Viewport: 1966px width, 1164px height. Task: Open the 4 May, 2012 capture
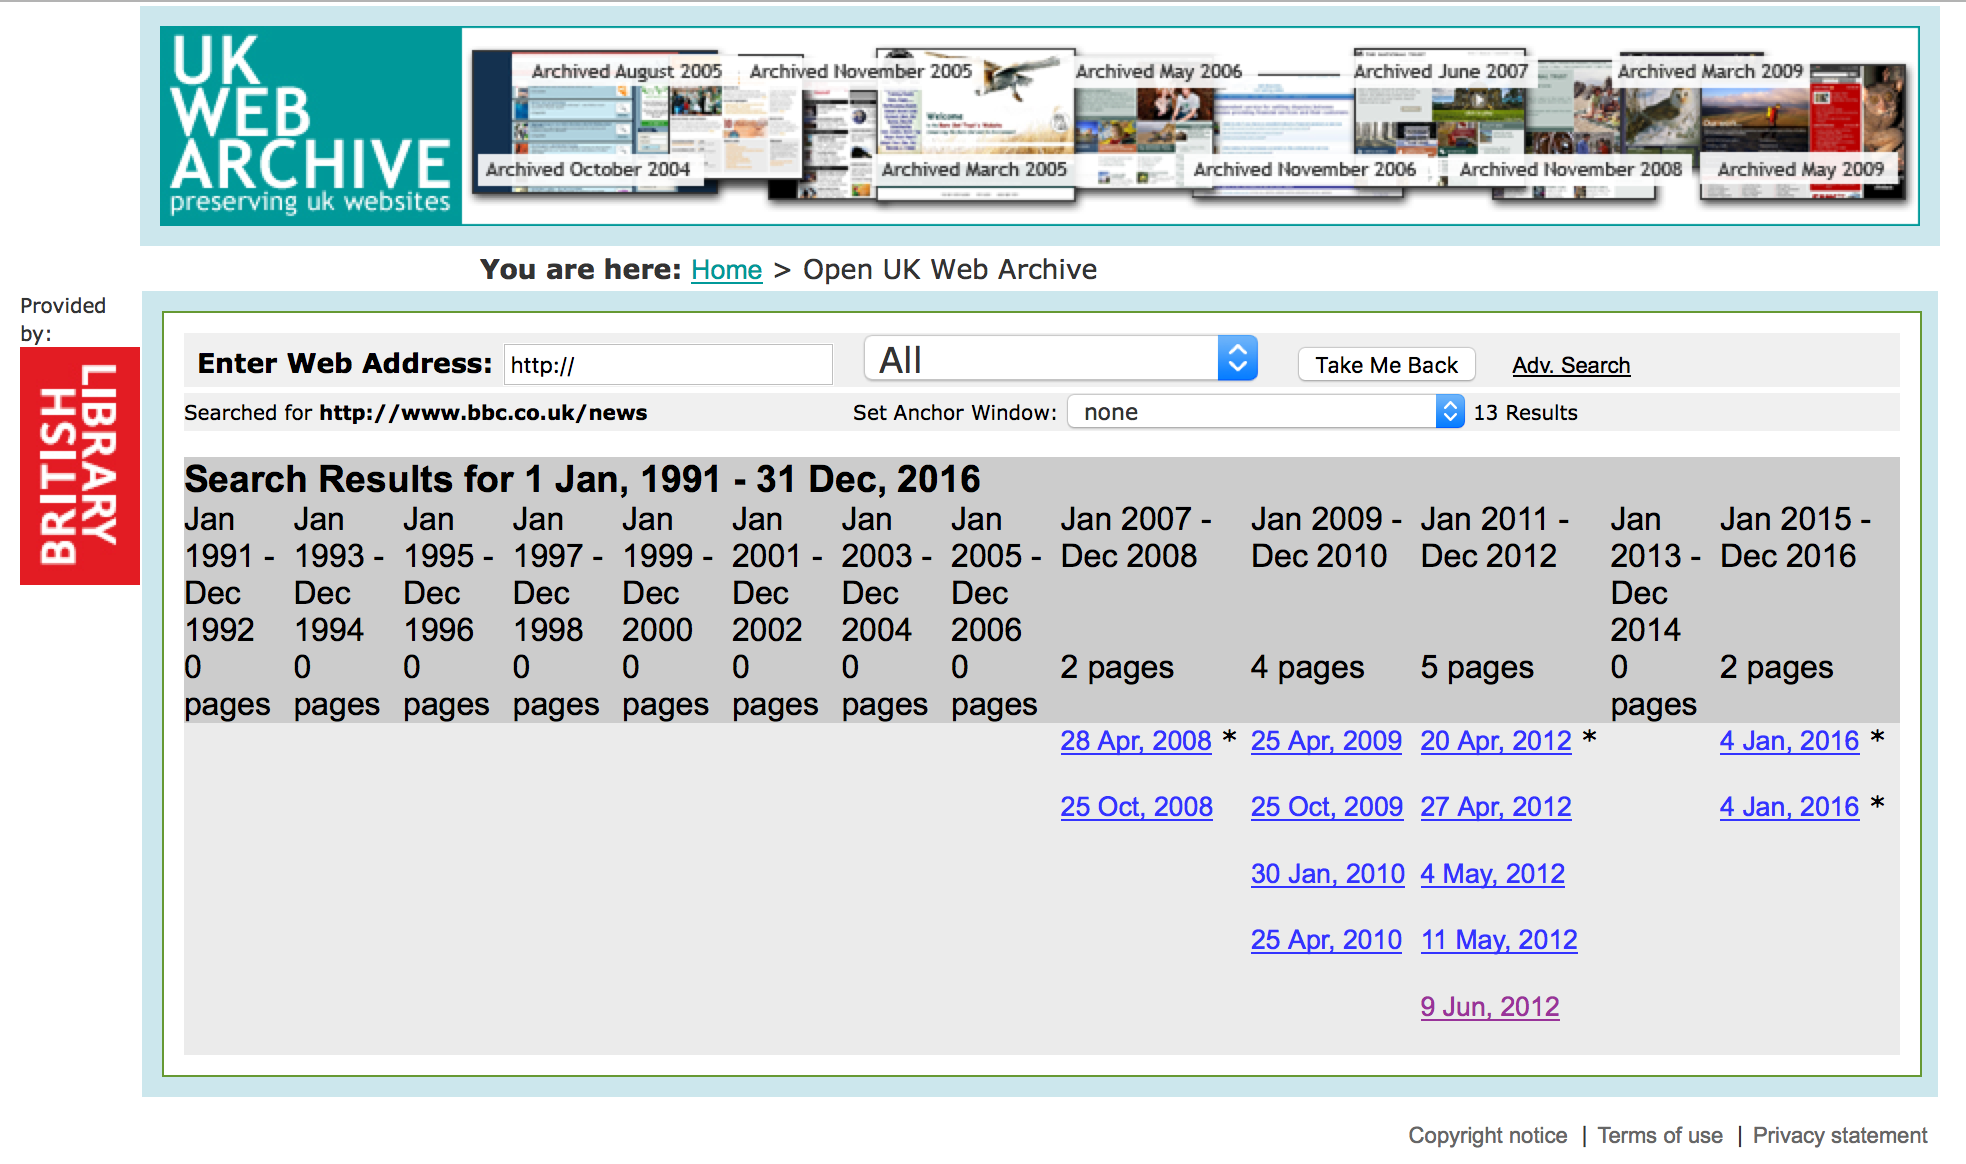[x=1493, y=874]
